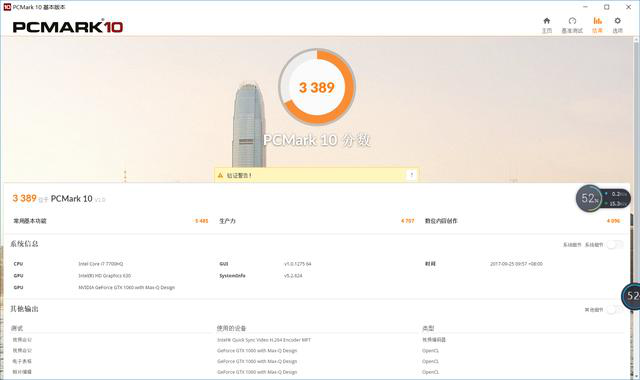The height and width of the screenshot is (380, 640).
Task: Click 'NVIDIA GeForce GTX 1060 with Max-Q Design'
Action: click(127, 288)
